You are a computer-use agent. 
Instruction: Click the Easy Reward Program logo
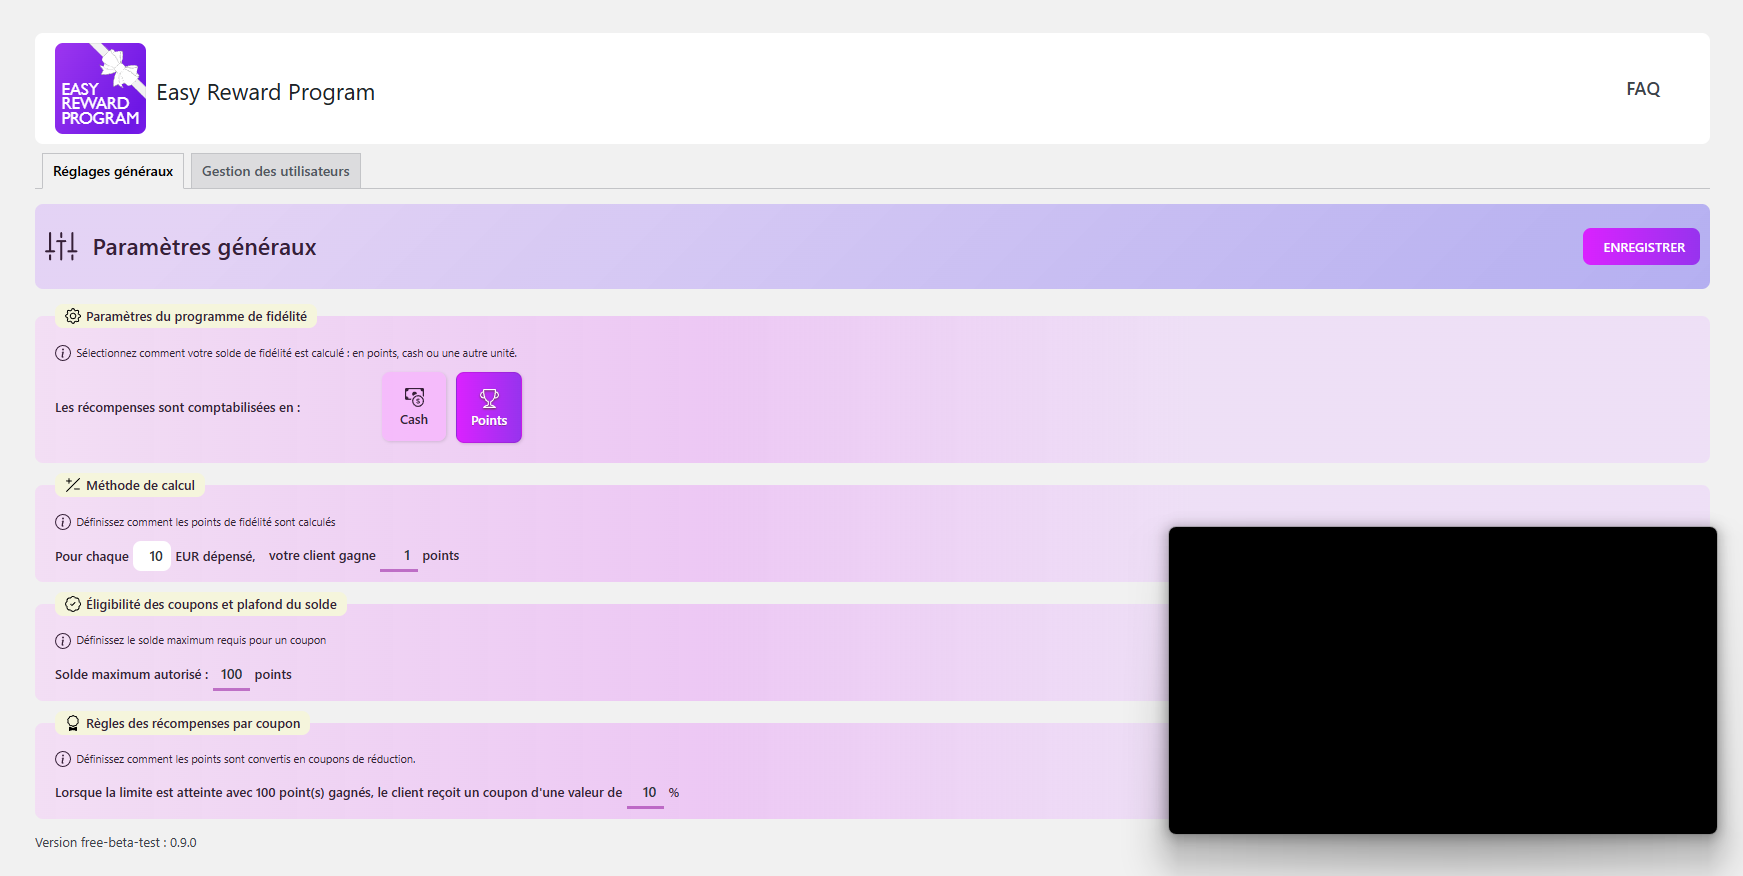(x=100, y=89)
